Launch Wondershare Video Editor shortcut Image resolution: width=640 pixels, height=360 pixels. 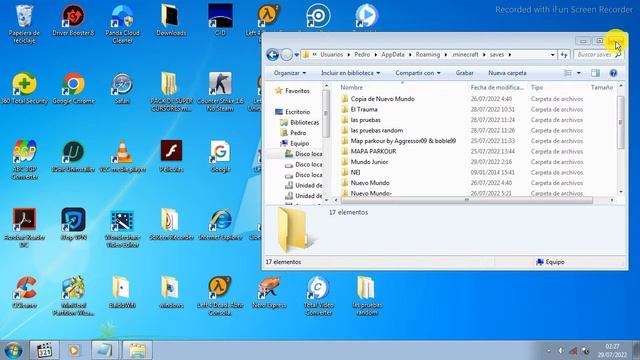pyautogui.click(x=122, y=228)
